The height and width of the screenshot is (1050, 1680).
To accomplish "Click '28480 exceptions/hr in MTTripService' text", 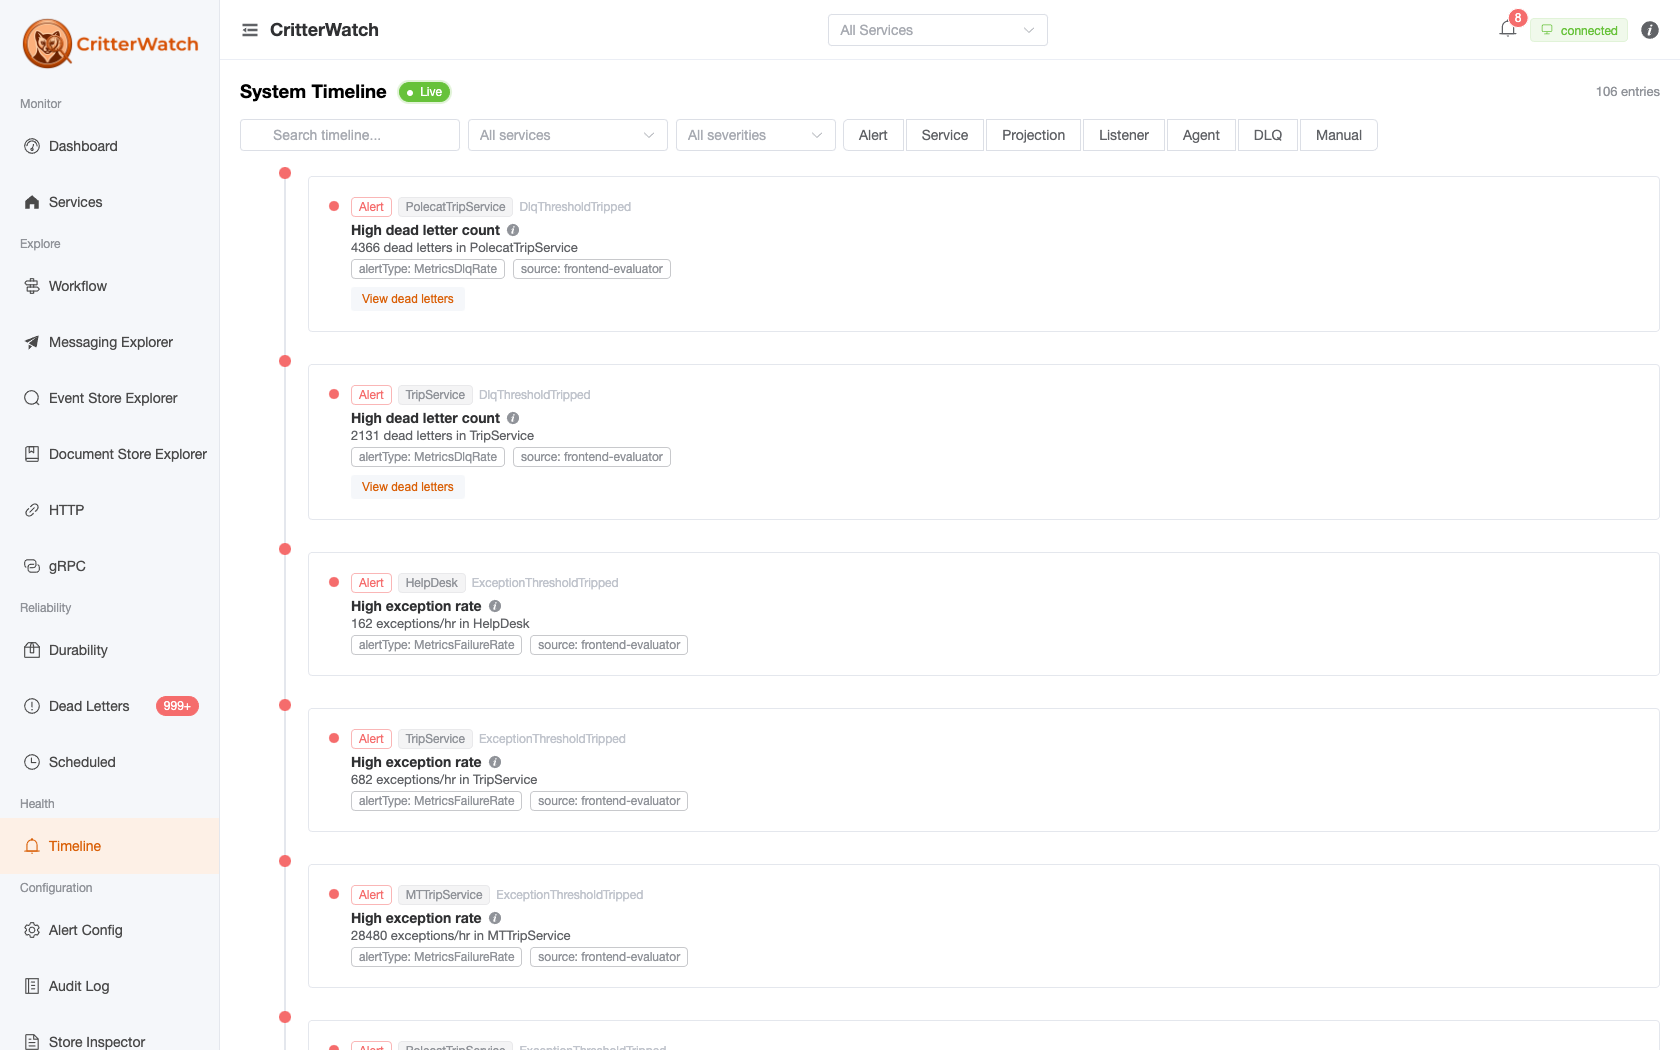I will [x=461, y=936].
